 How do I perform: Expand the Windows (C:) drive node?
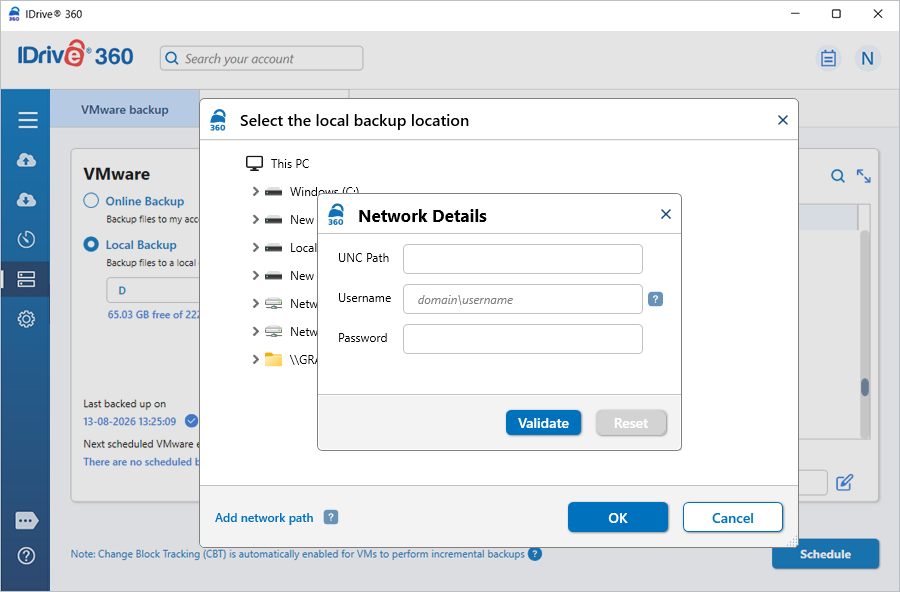click(255, 191)
